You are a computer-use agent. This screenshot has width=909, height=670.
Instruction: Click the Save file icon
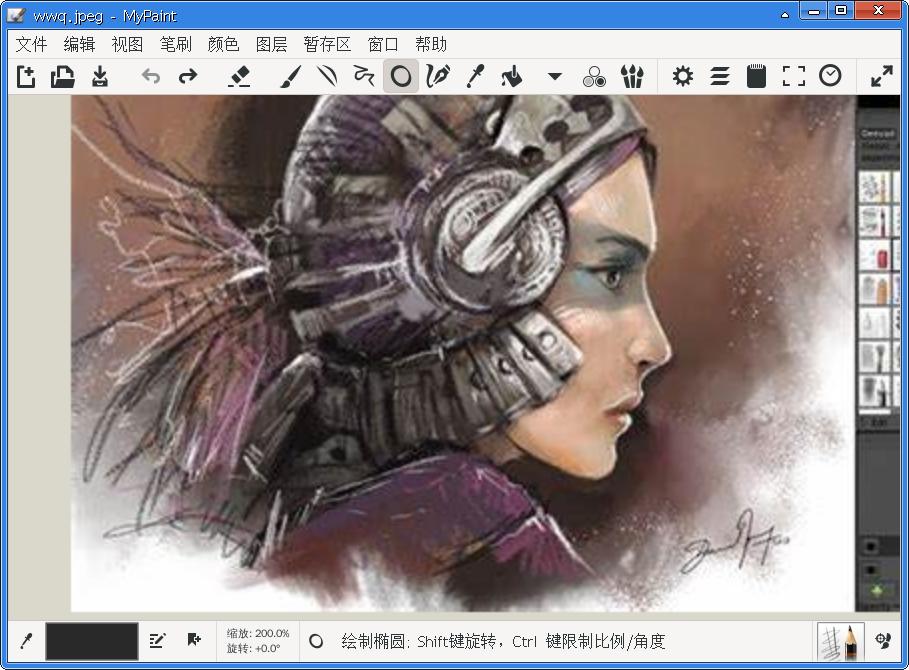click(x=99, y=75)
